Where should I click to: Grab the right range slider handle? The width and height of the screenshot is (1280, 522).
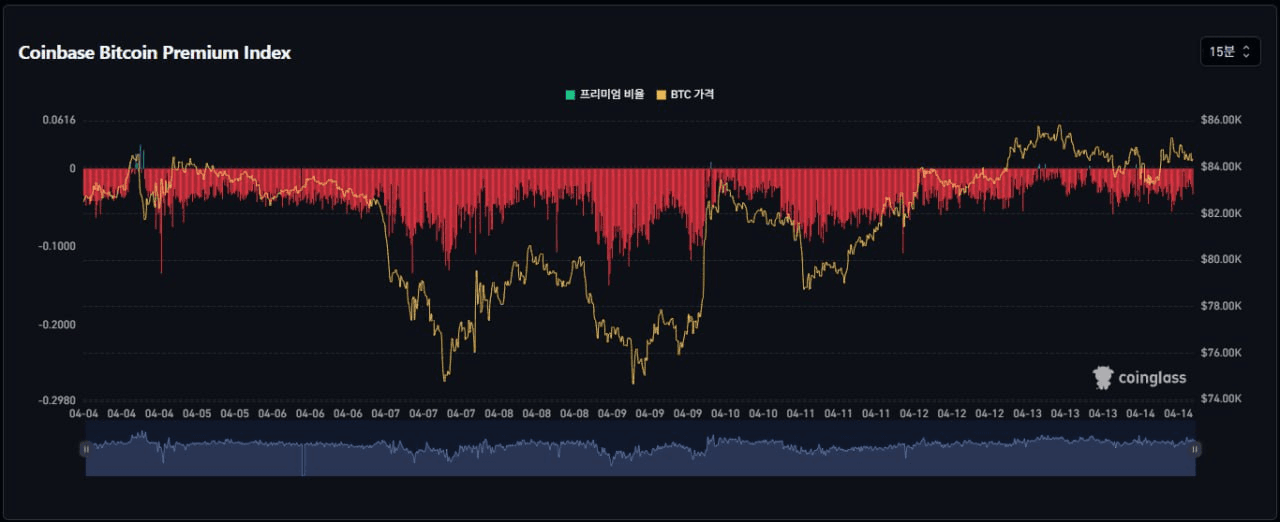coord(1195,450)
